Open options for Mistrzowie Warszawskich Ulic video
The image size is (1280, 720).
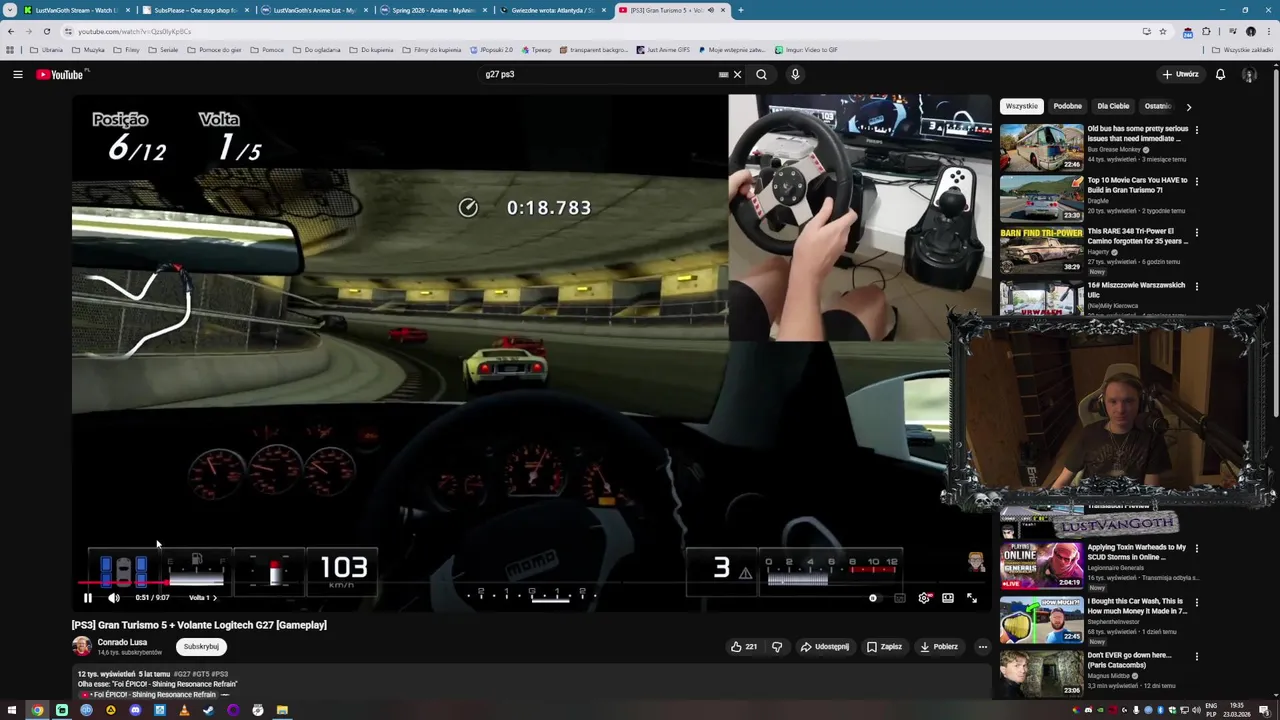1196,286
